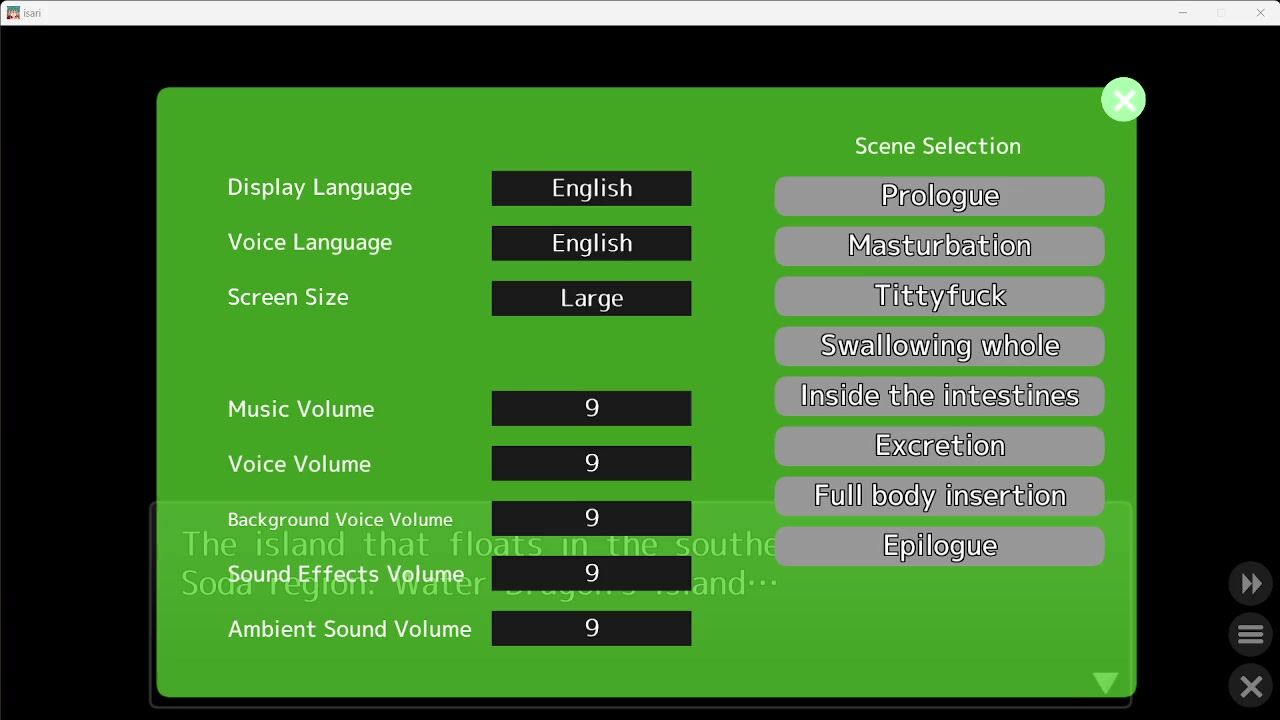Click the green down arrow to advance dialogue
The image size is (1280, 720).
point(1105,683)
